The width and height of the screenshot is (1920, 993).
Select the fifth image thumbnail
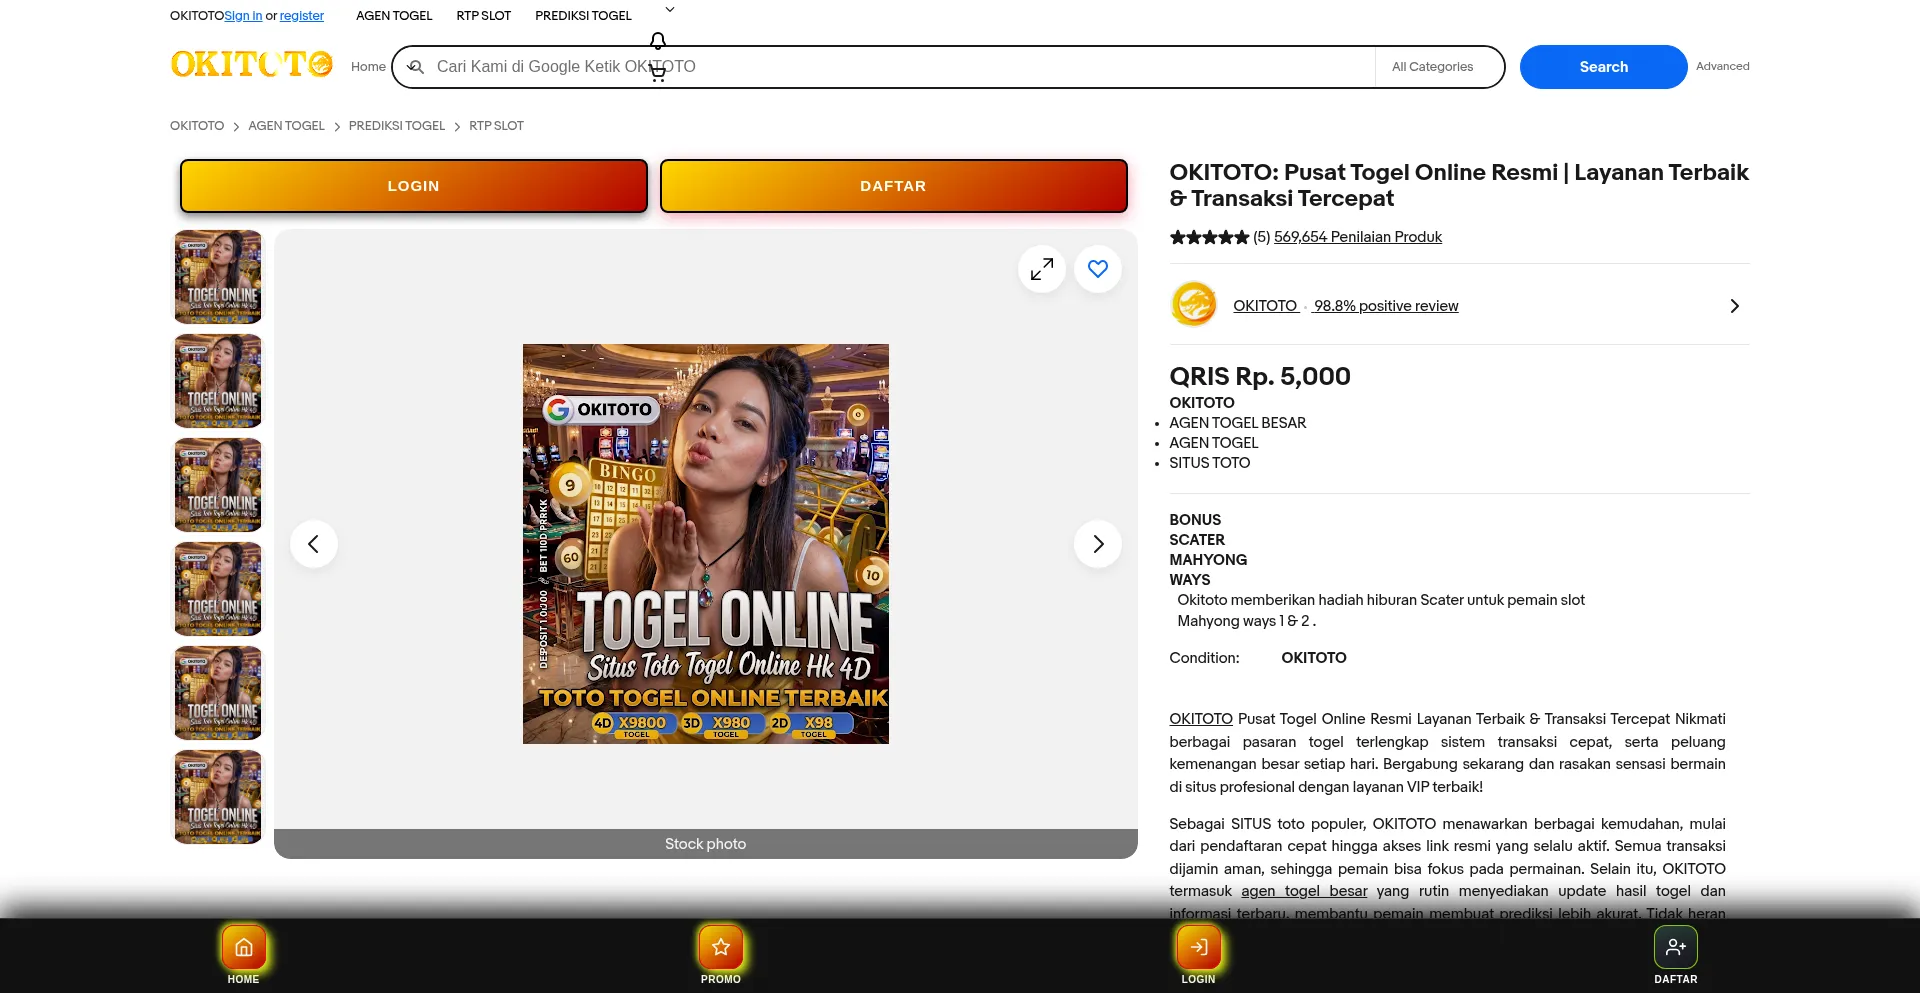pyautogui.click(x=218, y=693)
